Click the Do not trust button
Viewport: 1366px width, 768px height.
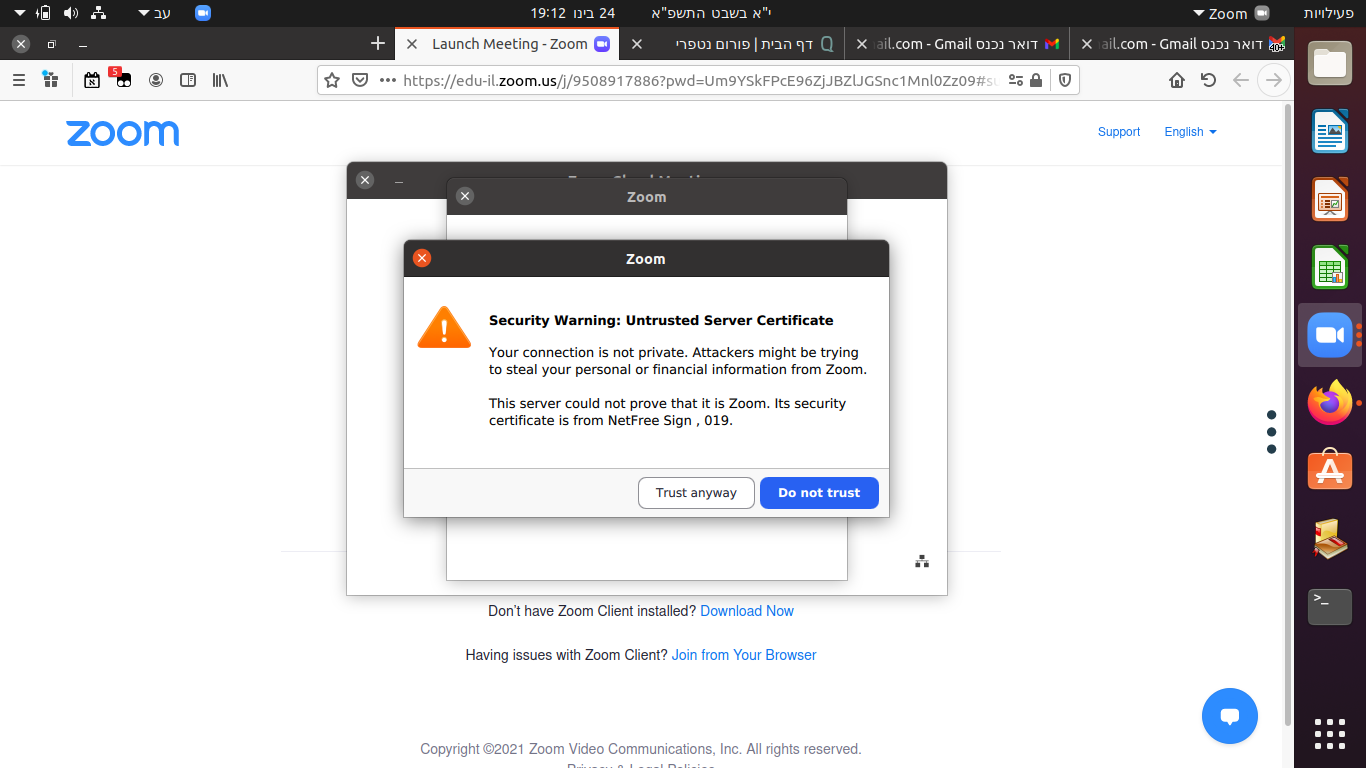[819, 493]
